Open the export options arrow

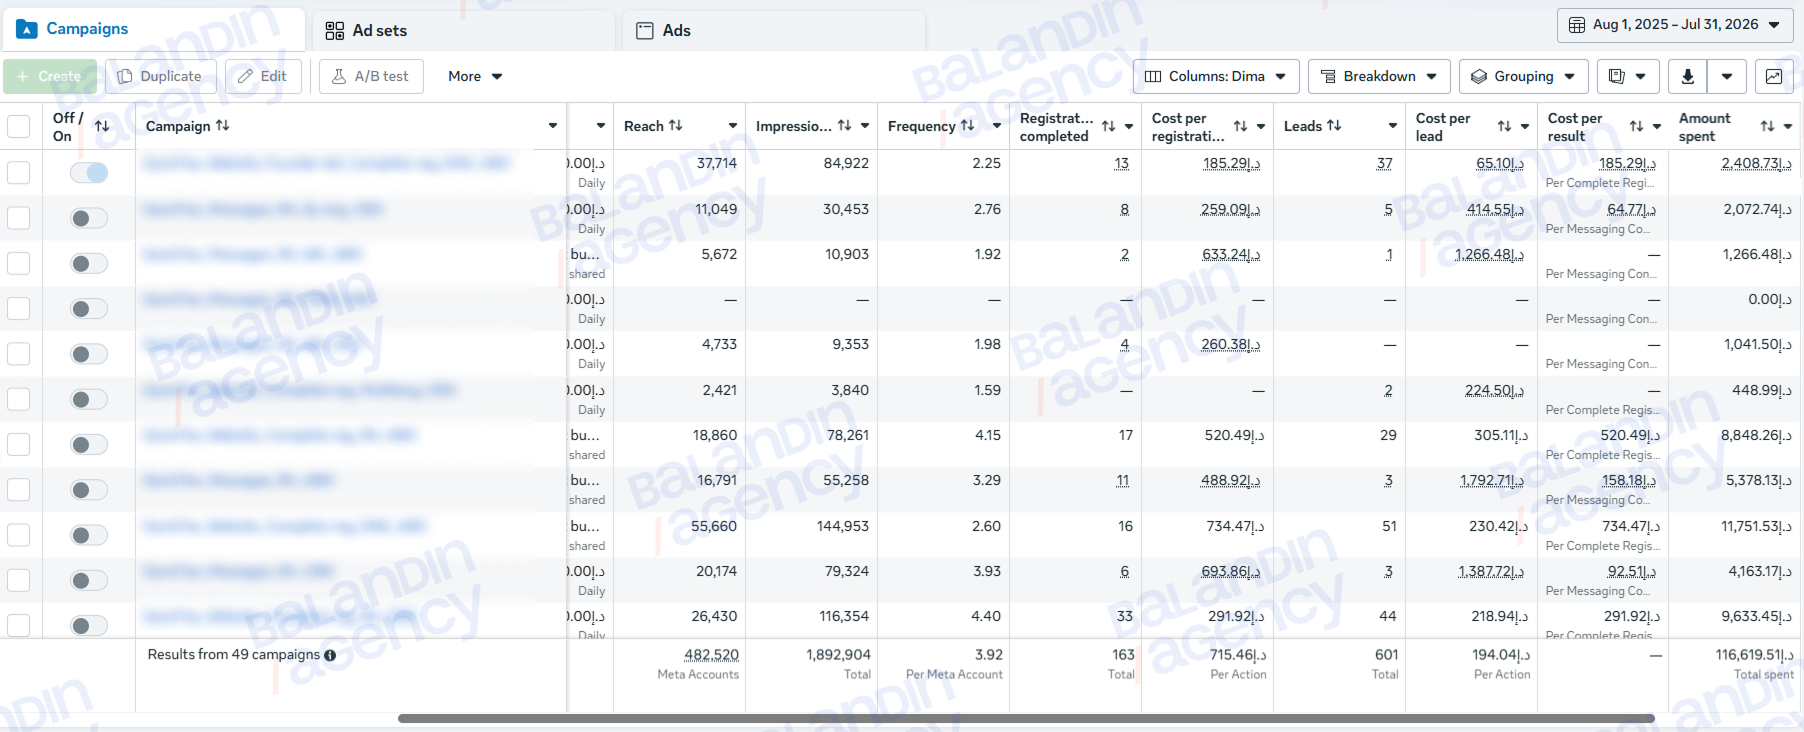tap(1727, 76)
